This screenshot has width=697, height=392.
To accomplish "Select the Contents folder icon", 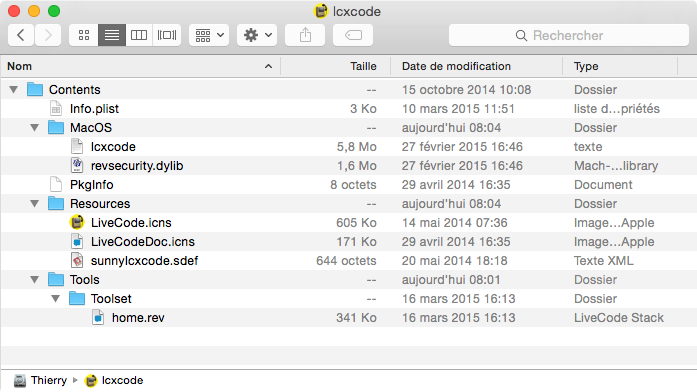I will click(x=35, y=89).
